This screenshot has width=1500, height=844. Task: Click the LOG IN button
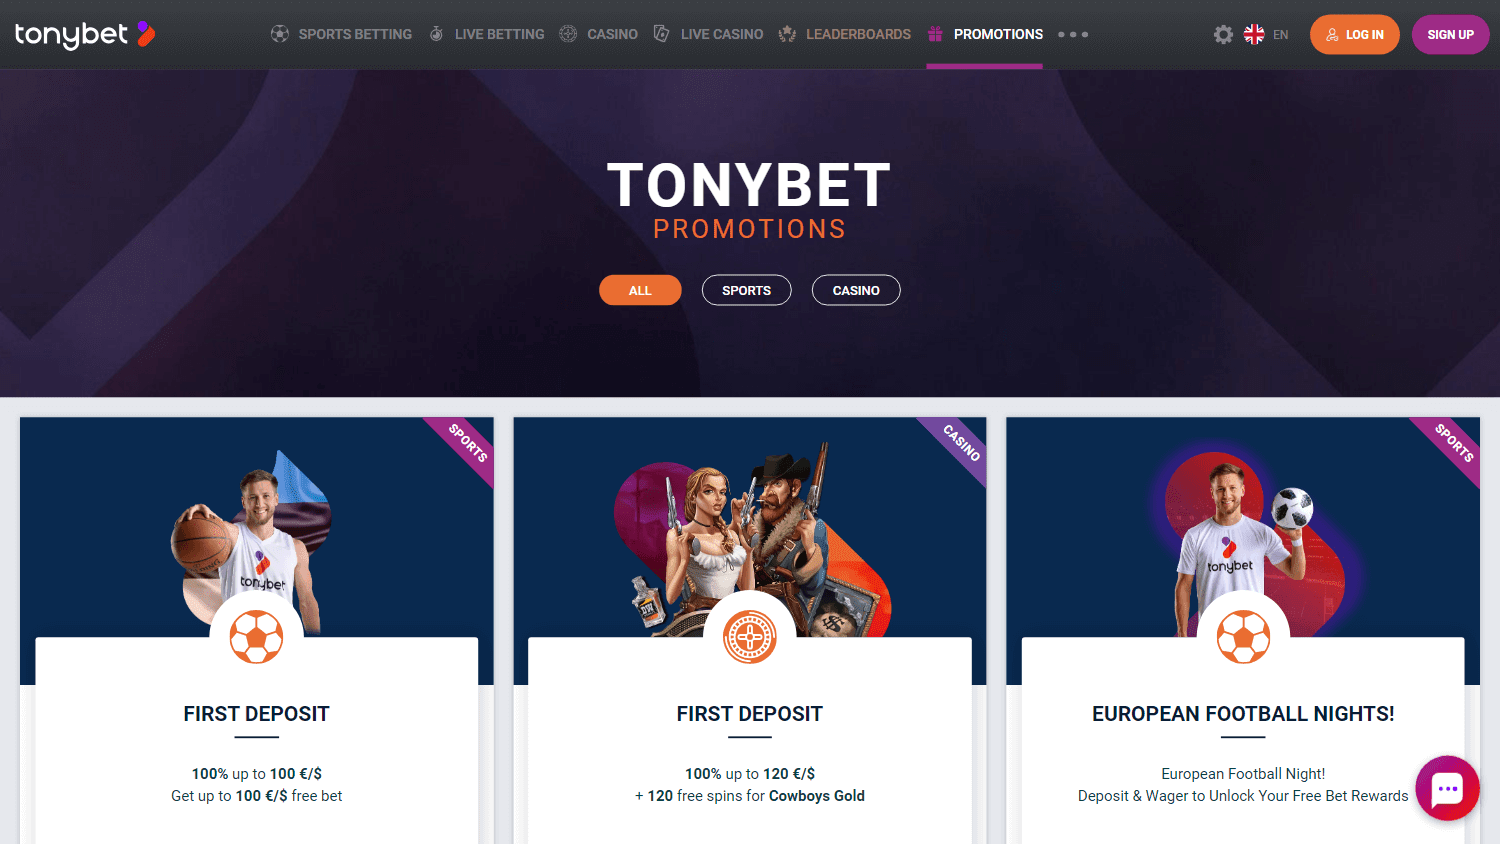click(x=1355, y=34)
